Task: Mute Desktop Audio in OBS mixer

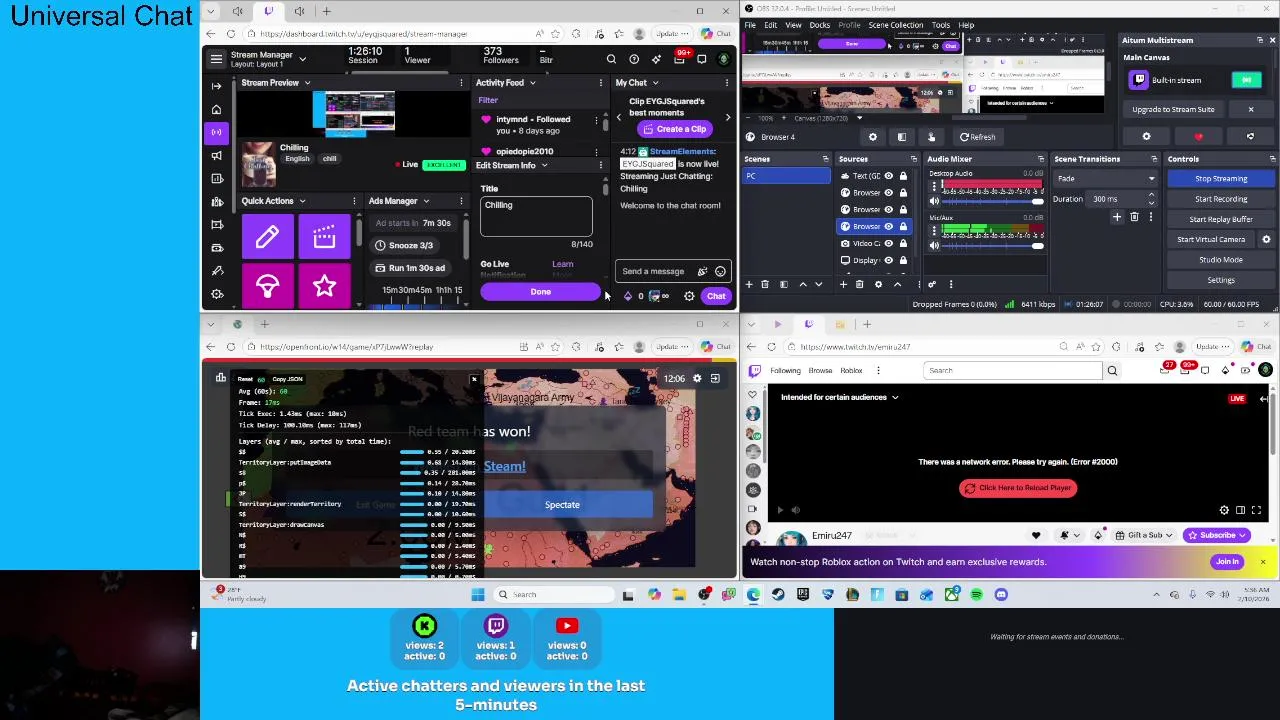Action: click(934, 201)
